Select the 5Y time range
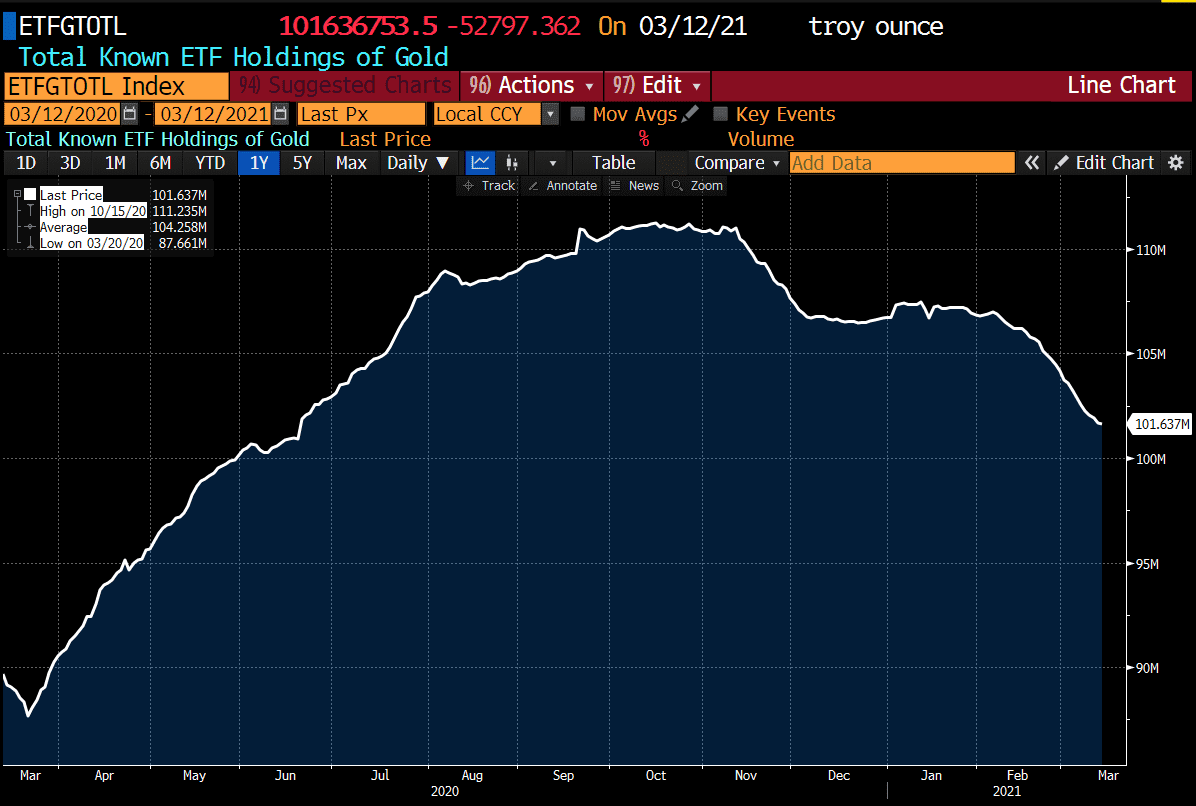The image size is (1196, 806). point(302,162)
